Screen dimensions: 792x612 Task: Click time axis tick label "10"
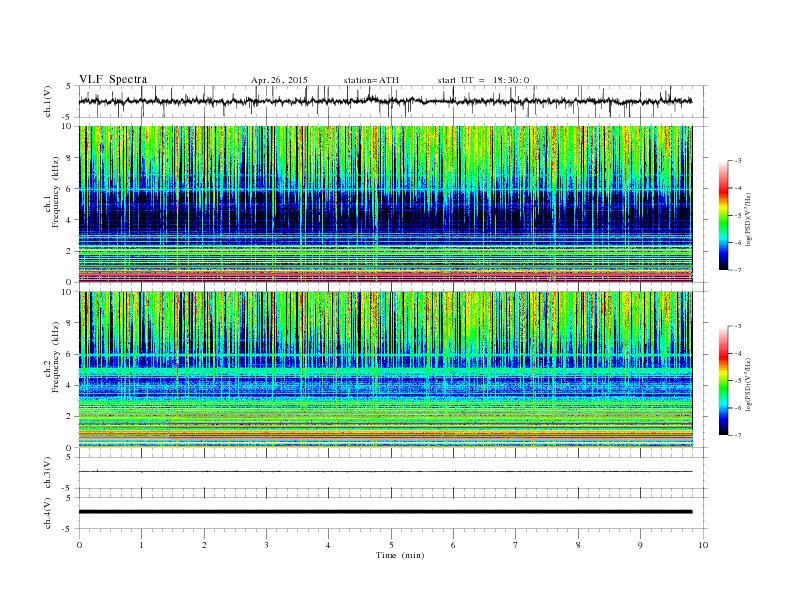tap(703, 545)
